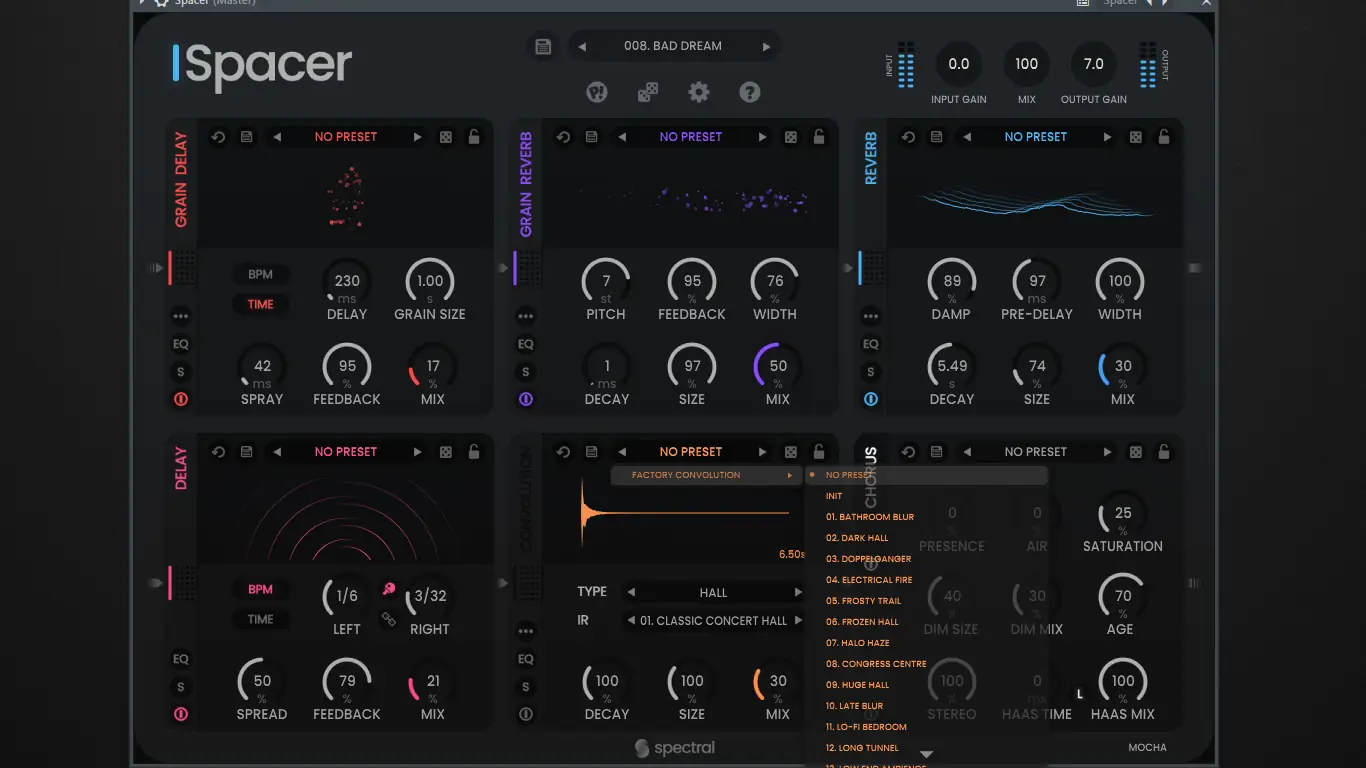Image resolution: width=1366 pixels, height=768 pixels.
Task: Reset the Grain Reverb module
Action: click(x=563, y=137)
